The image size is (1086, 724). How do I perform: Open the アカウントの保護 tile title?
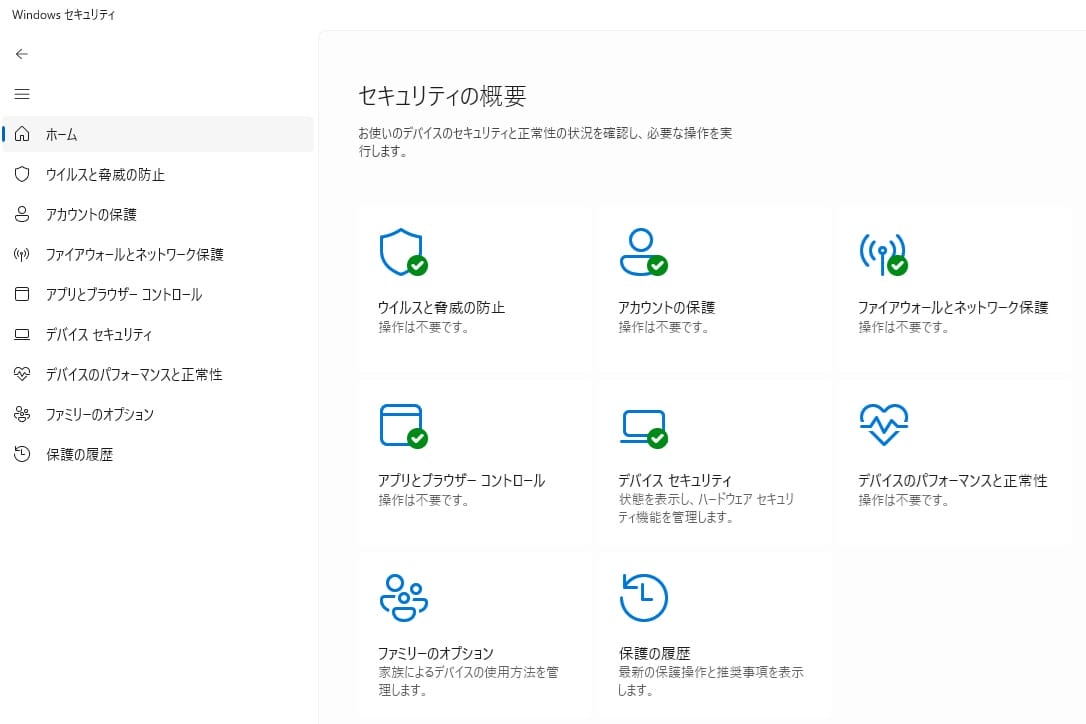tap(666, 308)
